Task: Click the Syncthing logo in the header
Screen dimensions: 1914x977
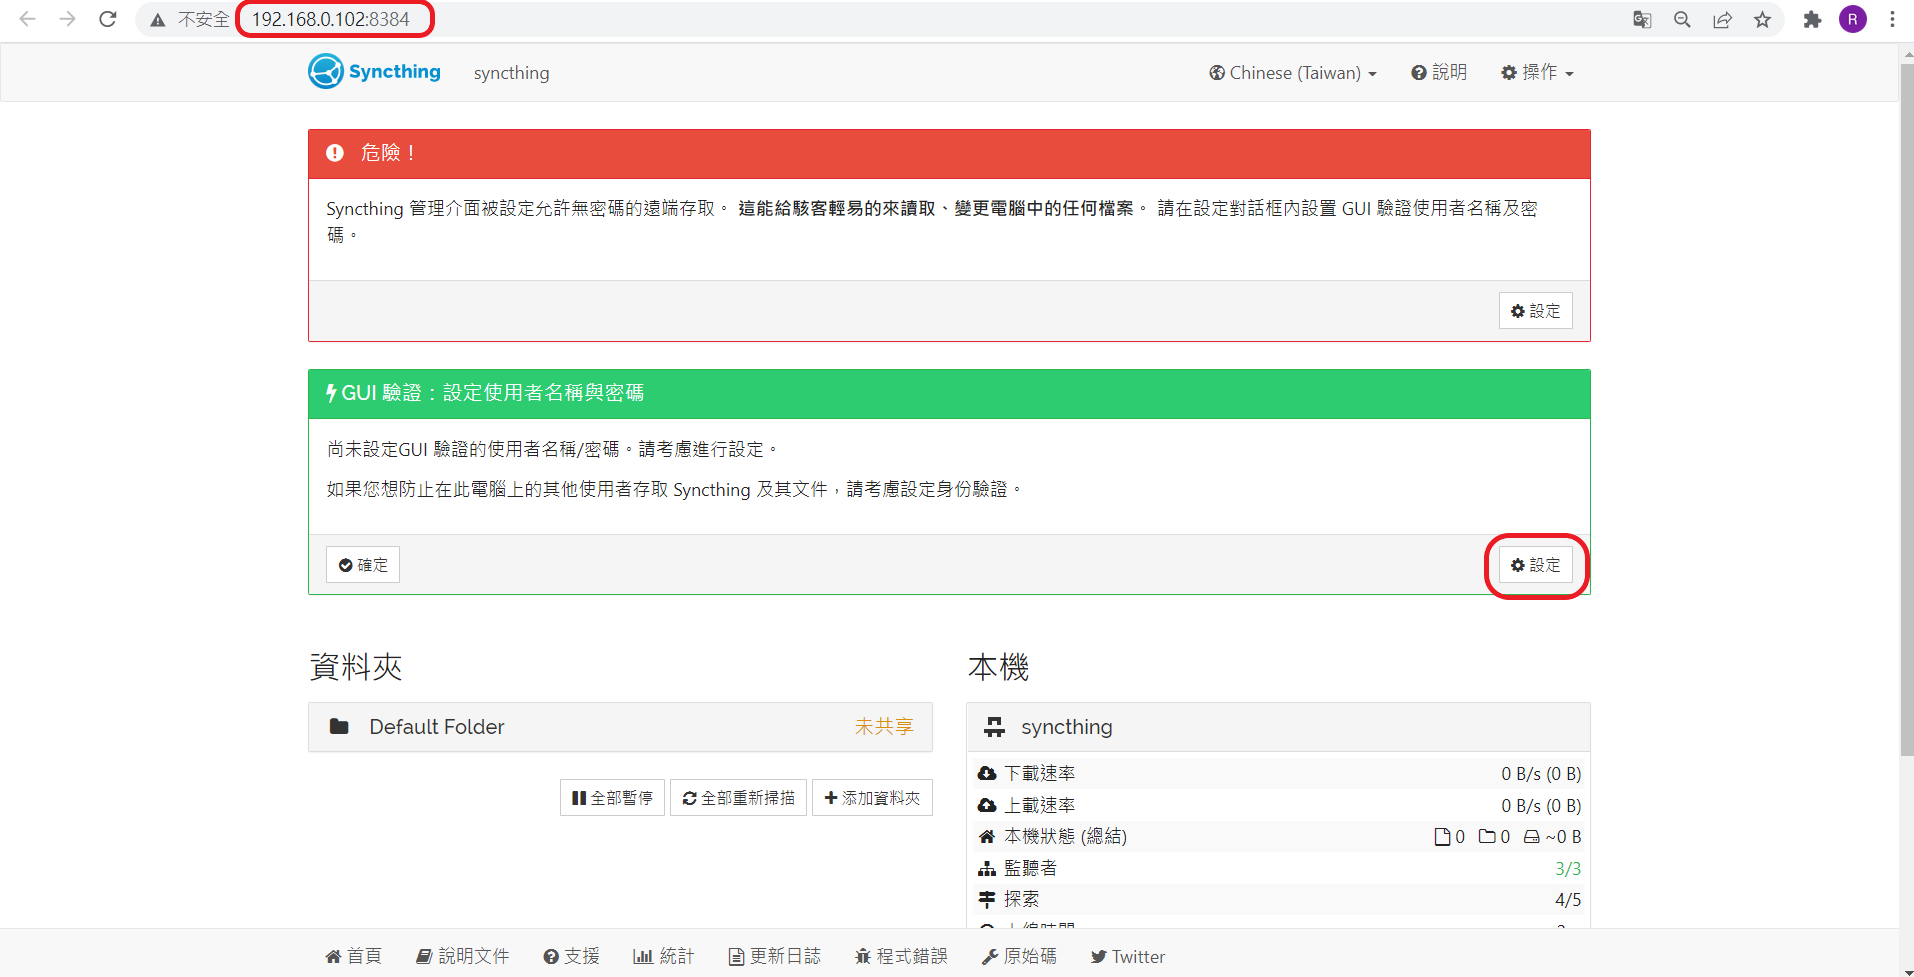Action: coord(374,72)
